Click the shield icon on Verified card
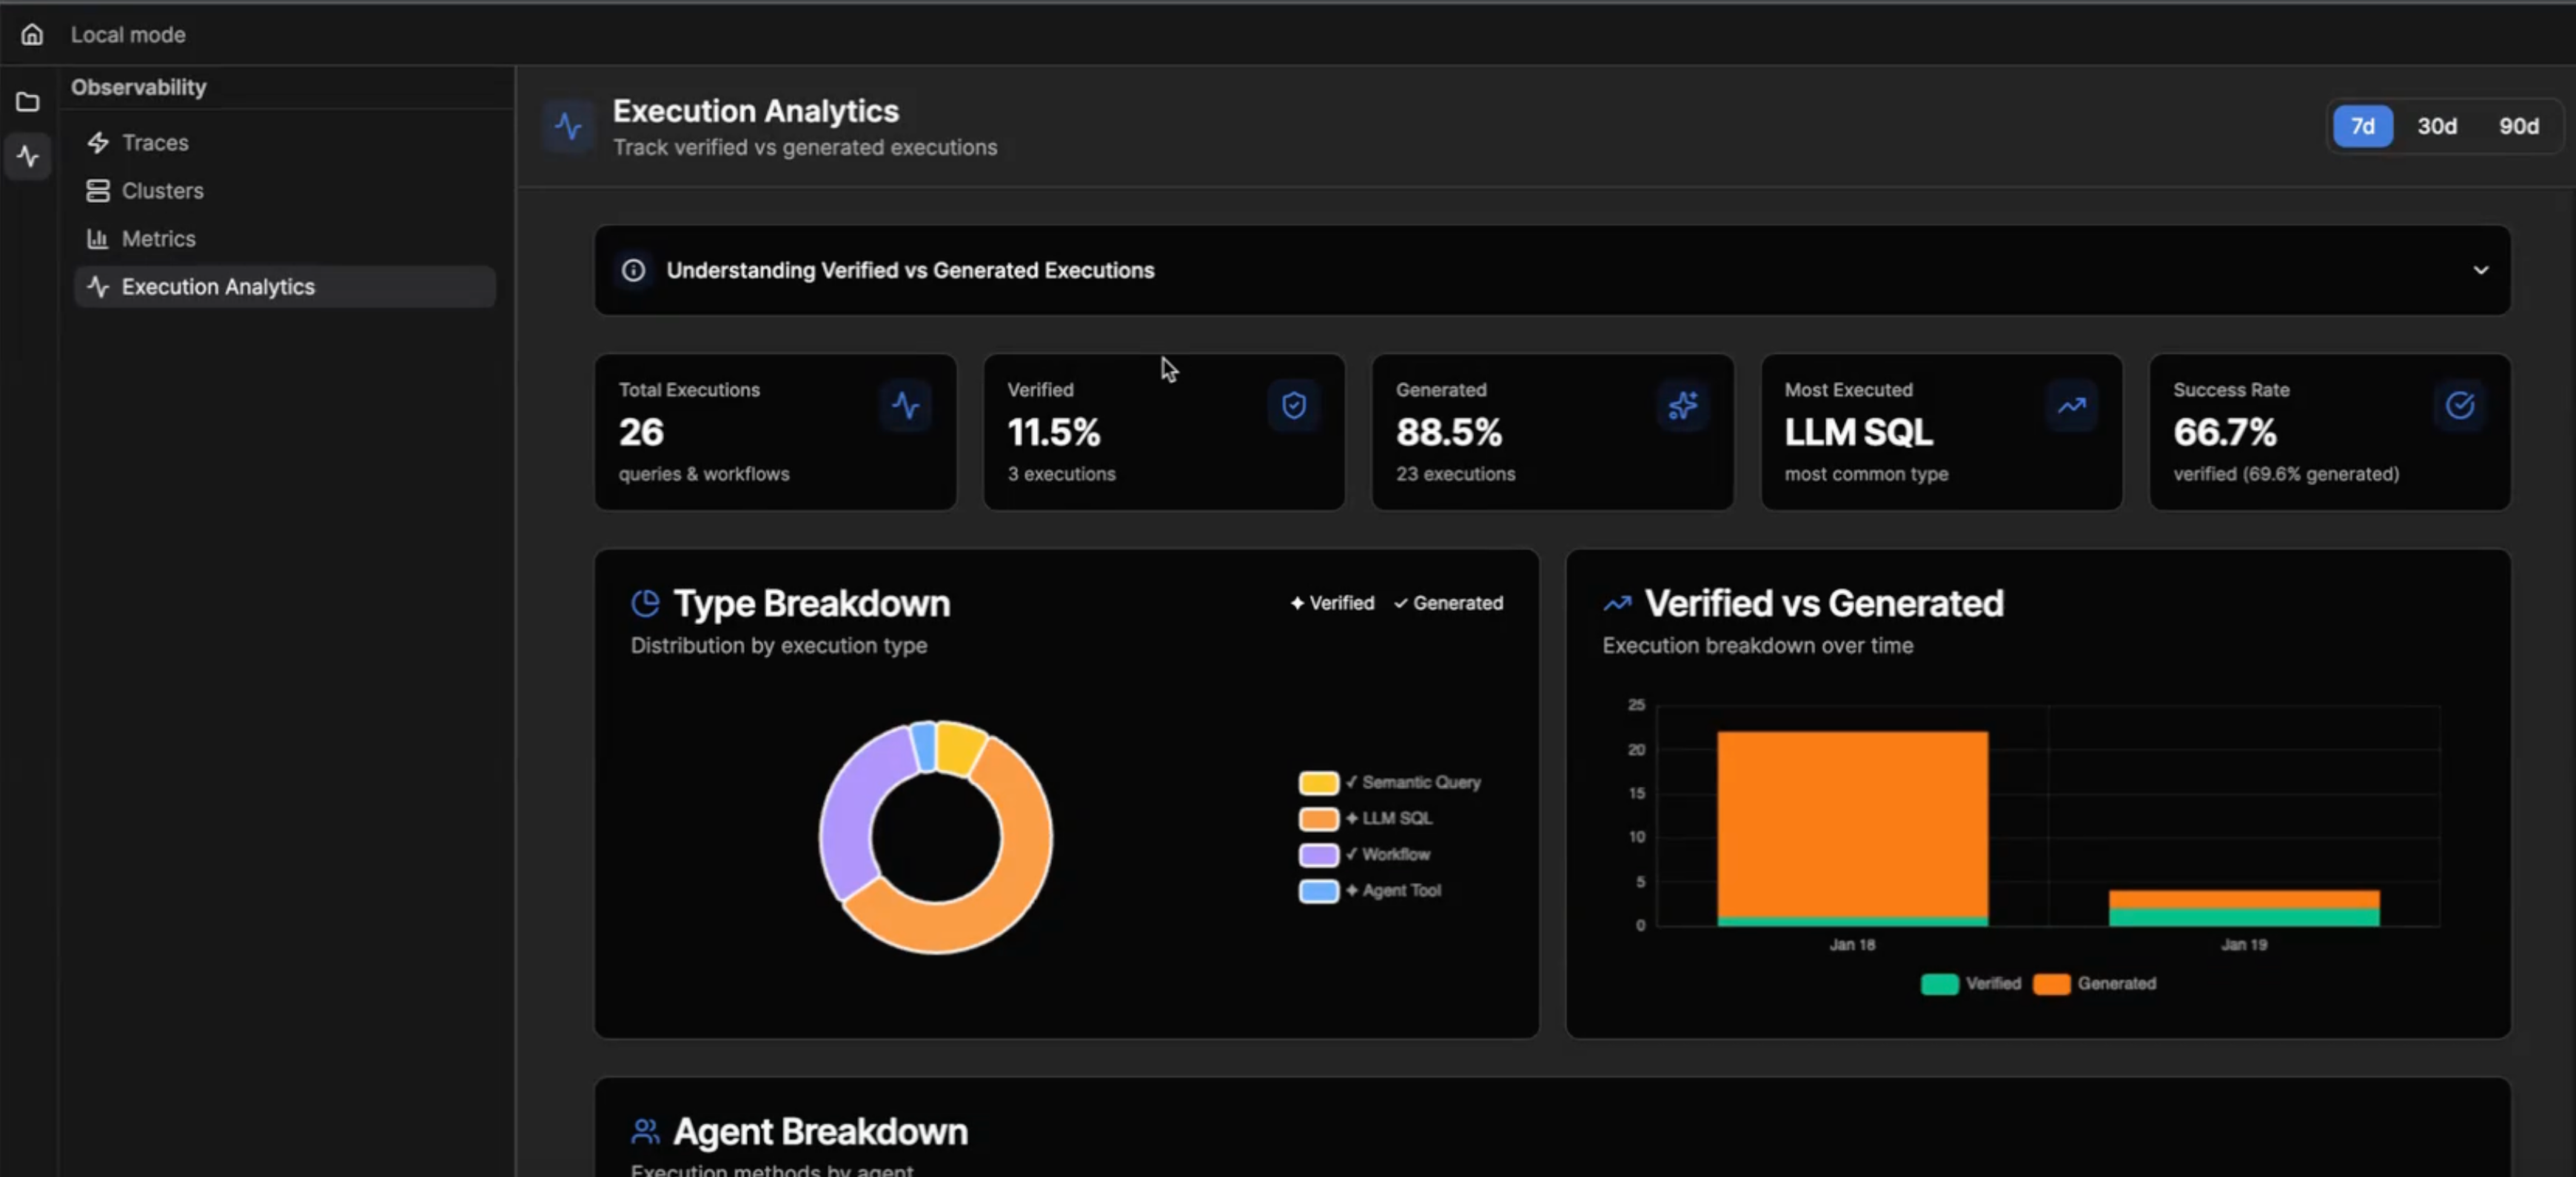The width and height of the screenshot is (2576, 1177). point(1293,405)
